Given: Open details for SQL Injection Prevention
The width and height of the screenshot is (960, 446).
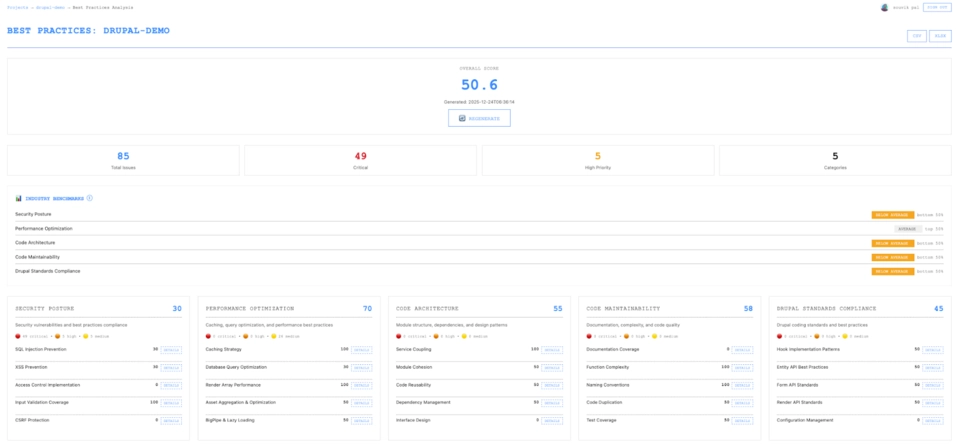Looking at the screenshot, I should (x=171, y=350).
